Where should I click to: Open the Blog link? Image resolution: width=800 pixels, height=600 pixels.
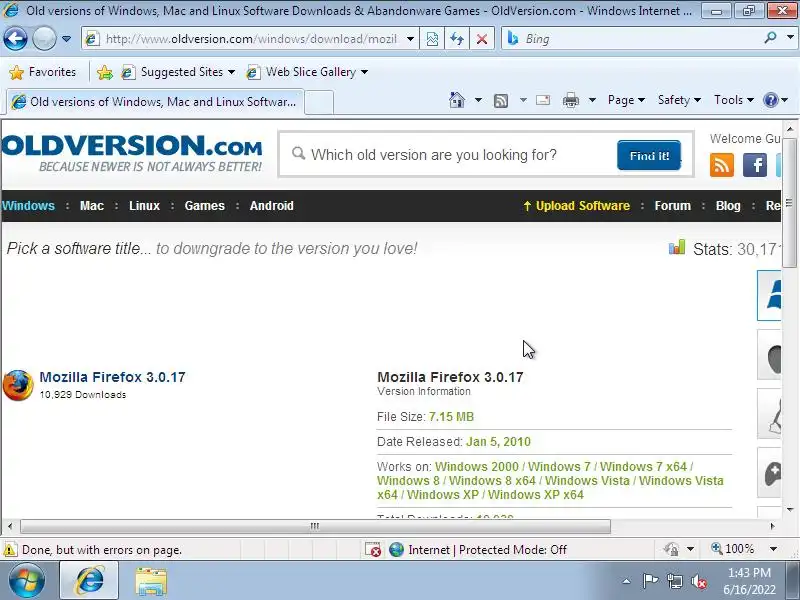pos(728,206)
